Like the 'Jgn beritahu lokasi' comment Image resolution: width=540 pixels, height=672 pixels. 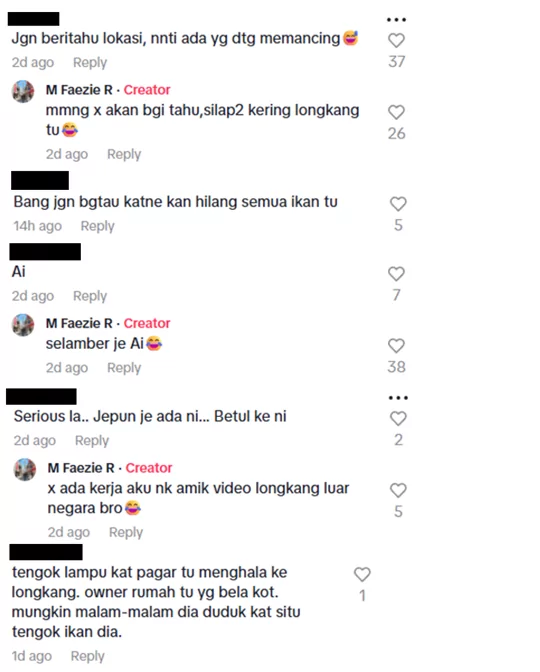click(x=396, y=40)
